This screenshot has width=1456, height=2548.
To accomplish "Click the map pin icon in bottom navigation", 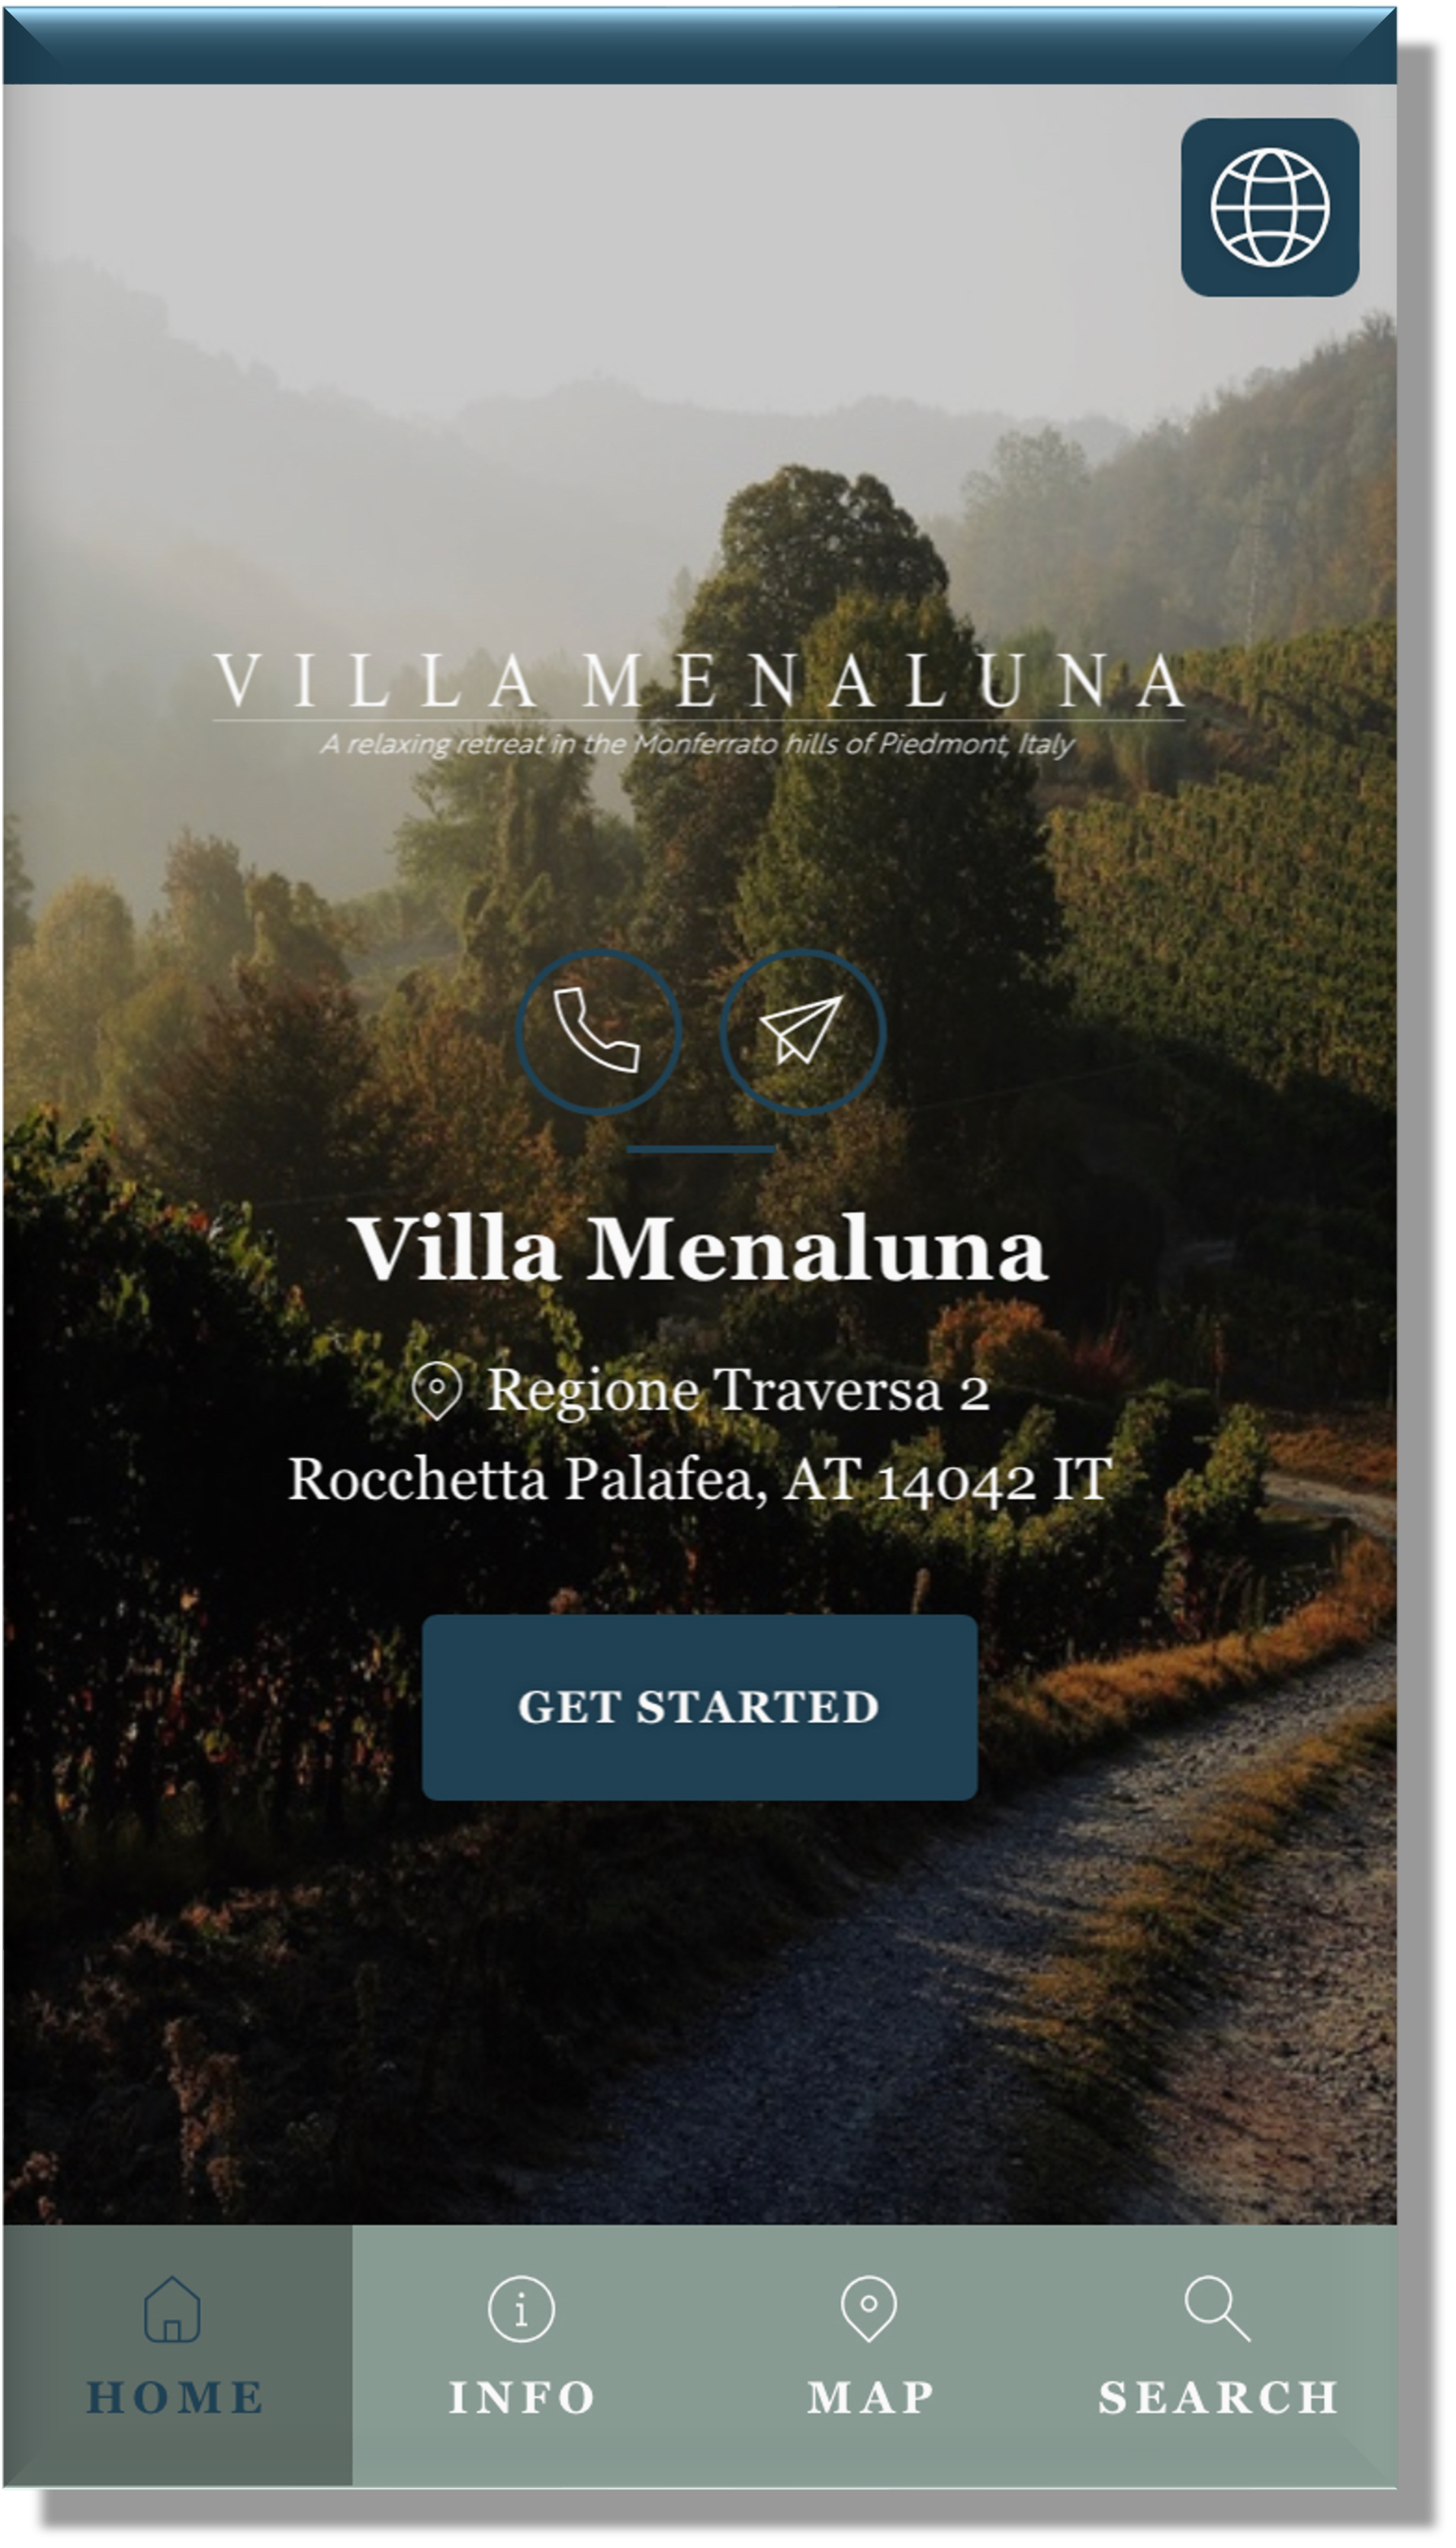I will (869, 2309).
